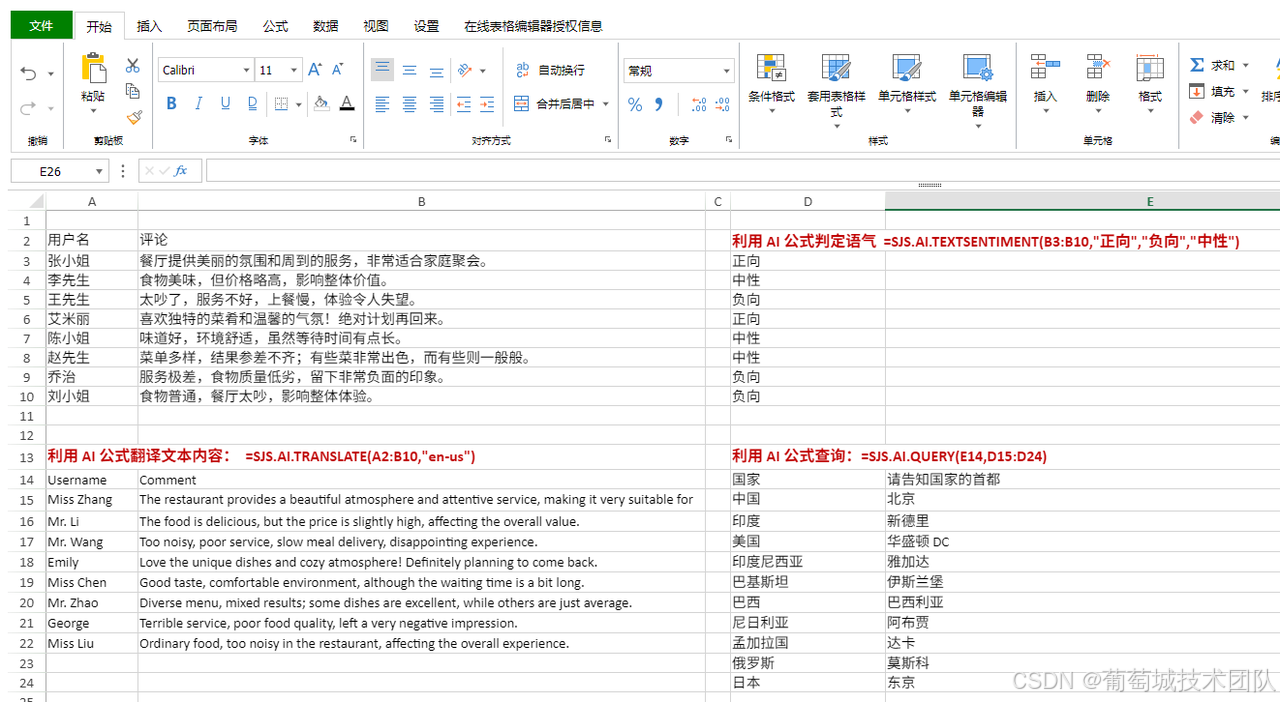
Task: Expand the 清除 dropdown arrow
Action: 1246,118
